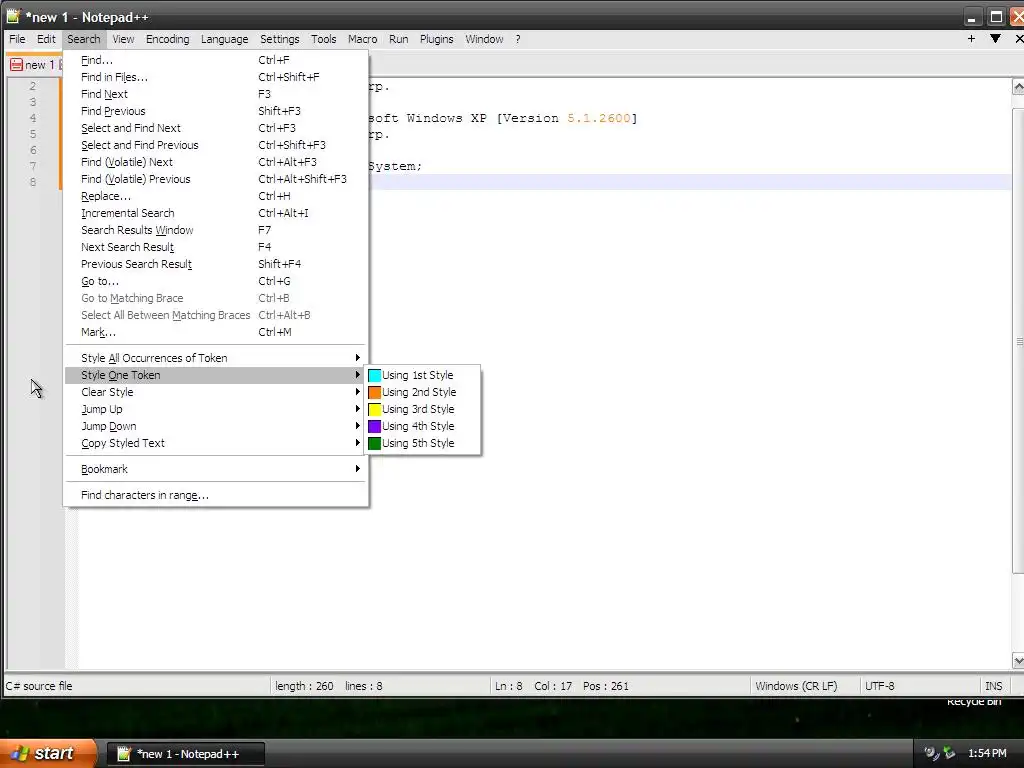The width and height of the screenshot is (1024, 768).
Task: Switch to the new 1 document tab
Action: (34, 65)
